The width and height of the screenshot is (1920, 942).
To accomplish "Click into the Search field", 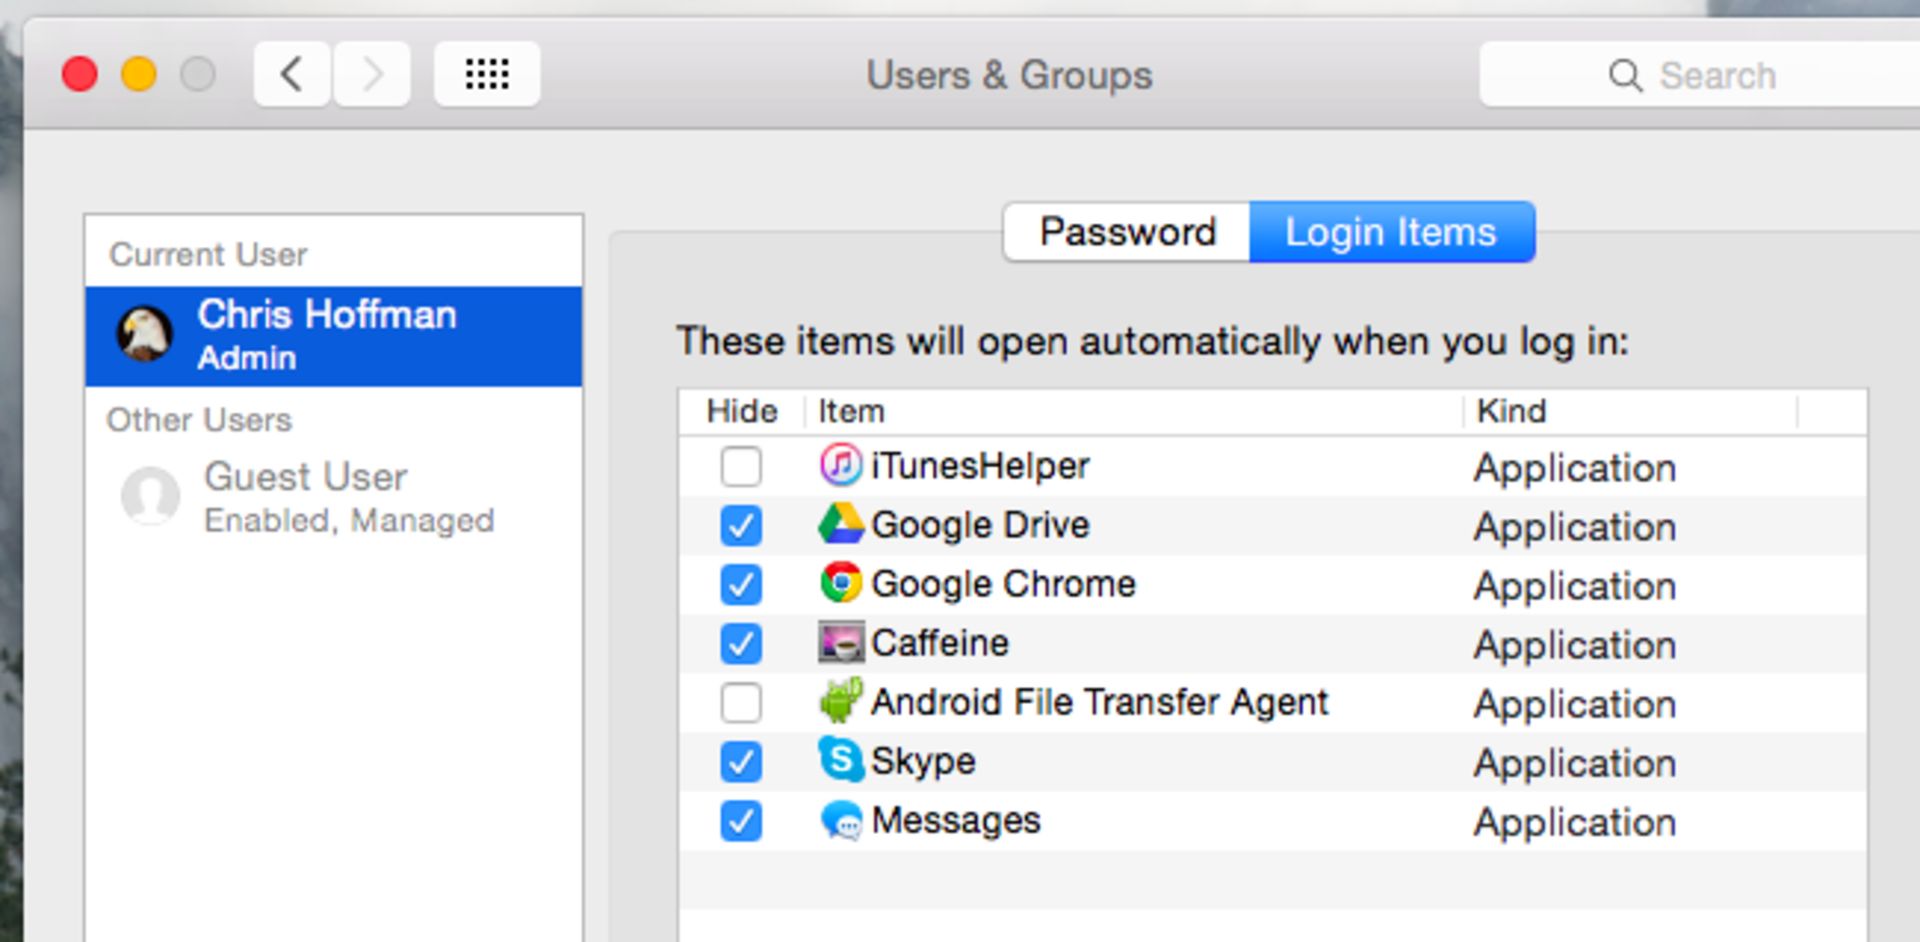I will (x=1700, y=75).
